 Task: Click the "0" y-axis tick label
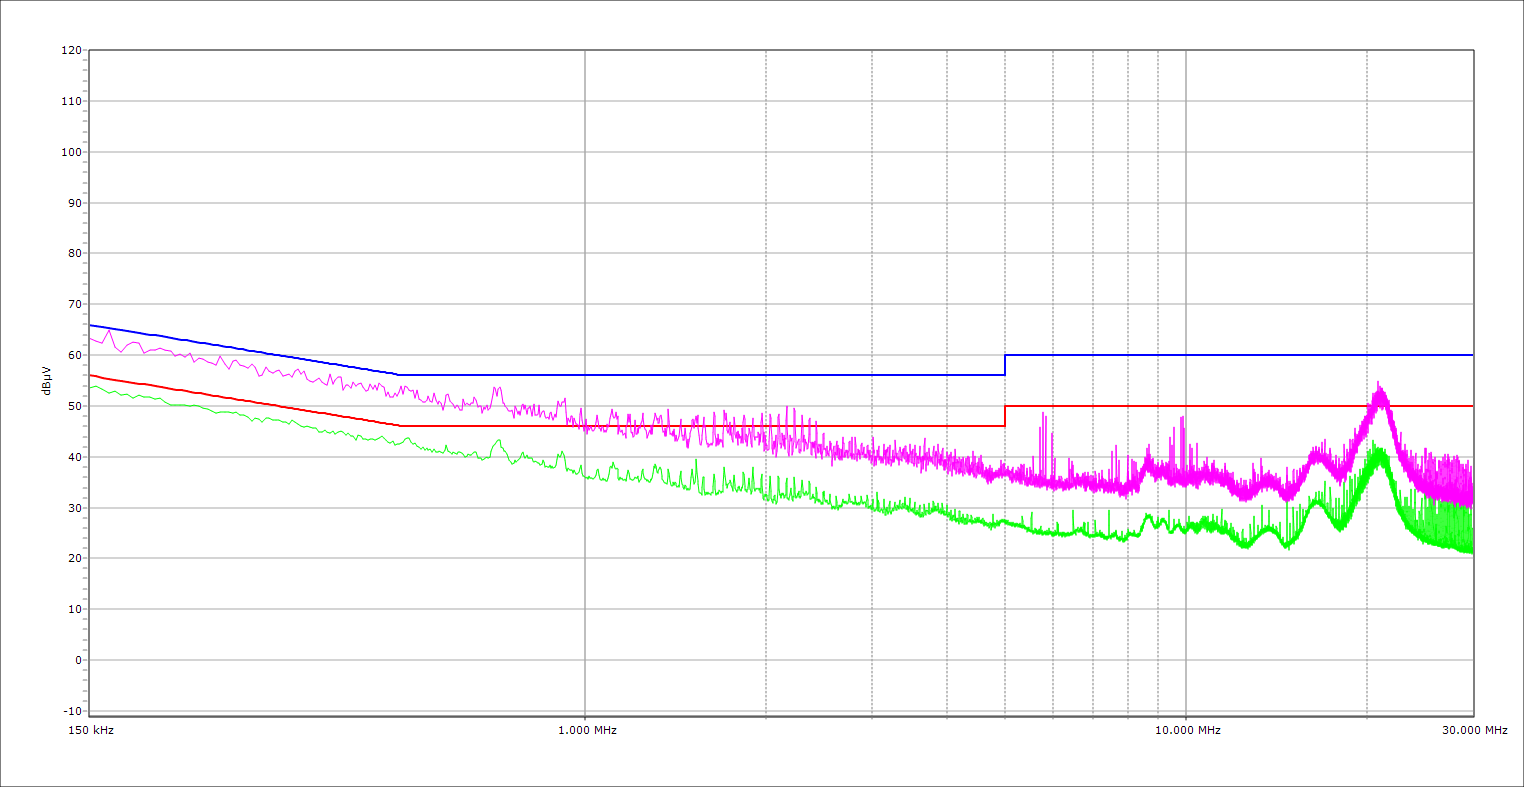click(77, 660)
